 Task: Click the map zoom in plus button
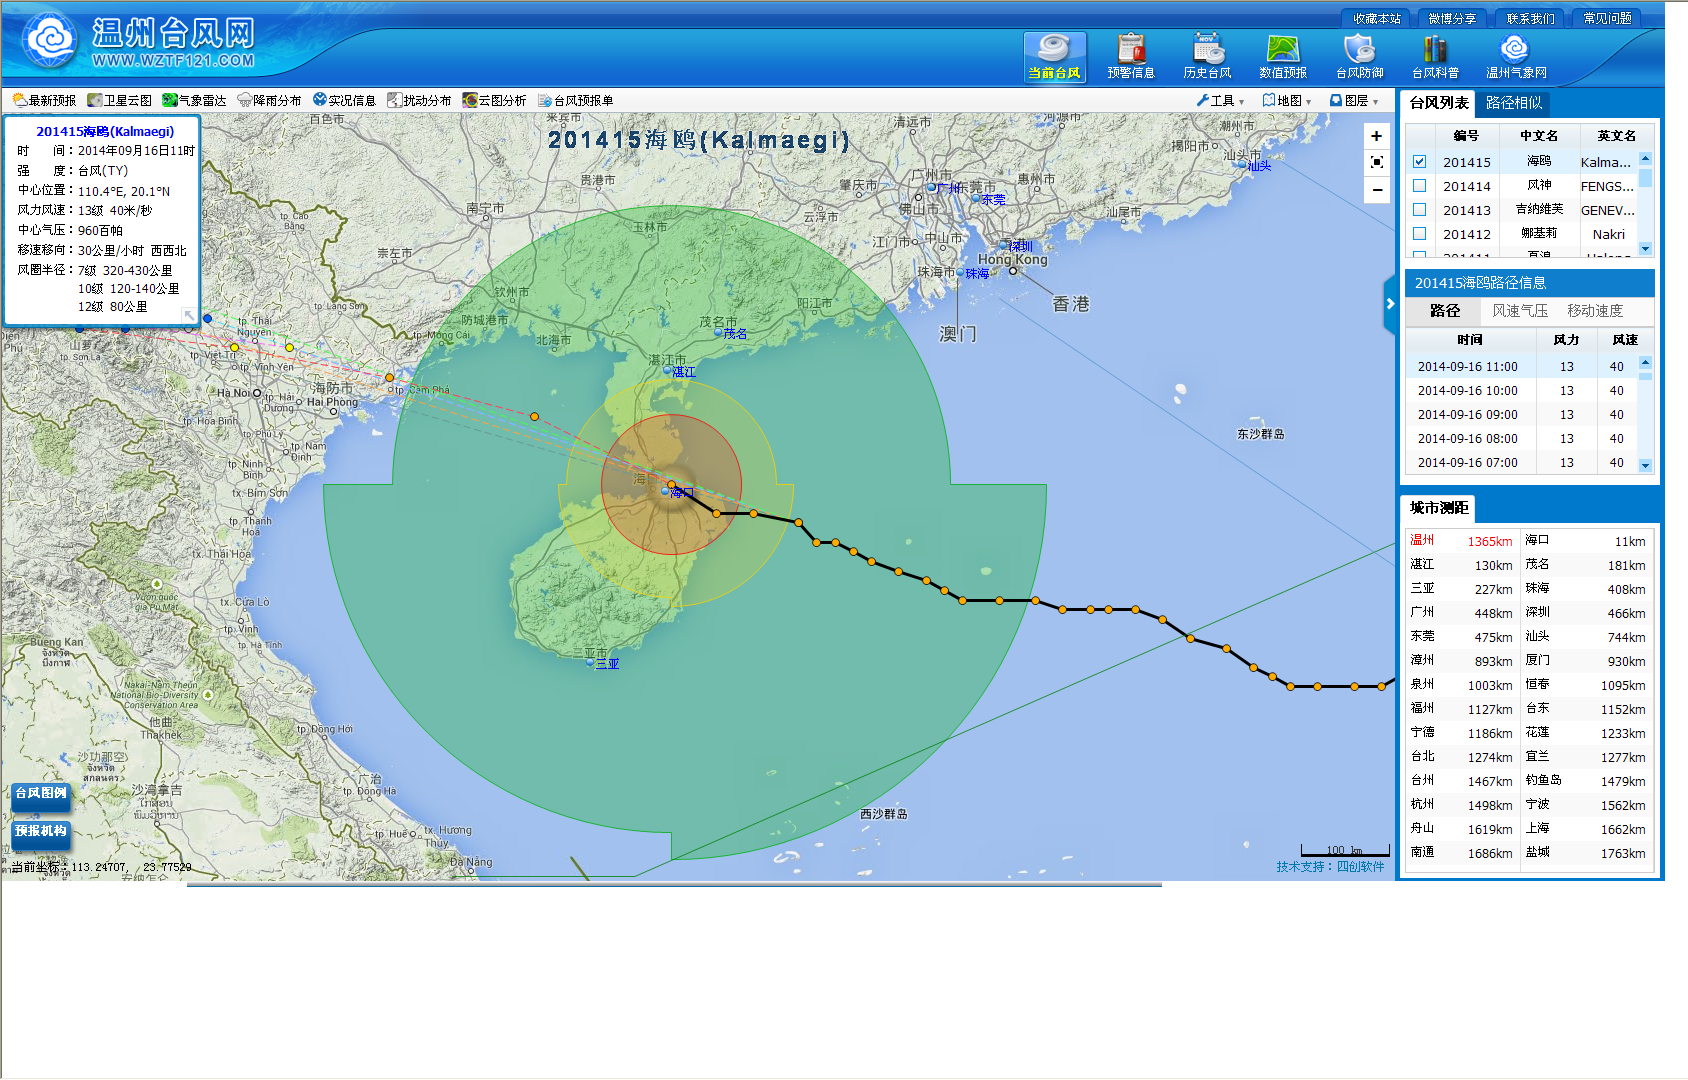coord(1376,136)
